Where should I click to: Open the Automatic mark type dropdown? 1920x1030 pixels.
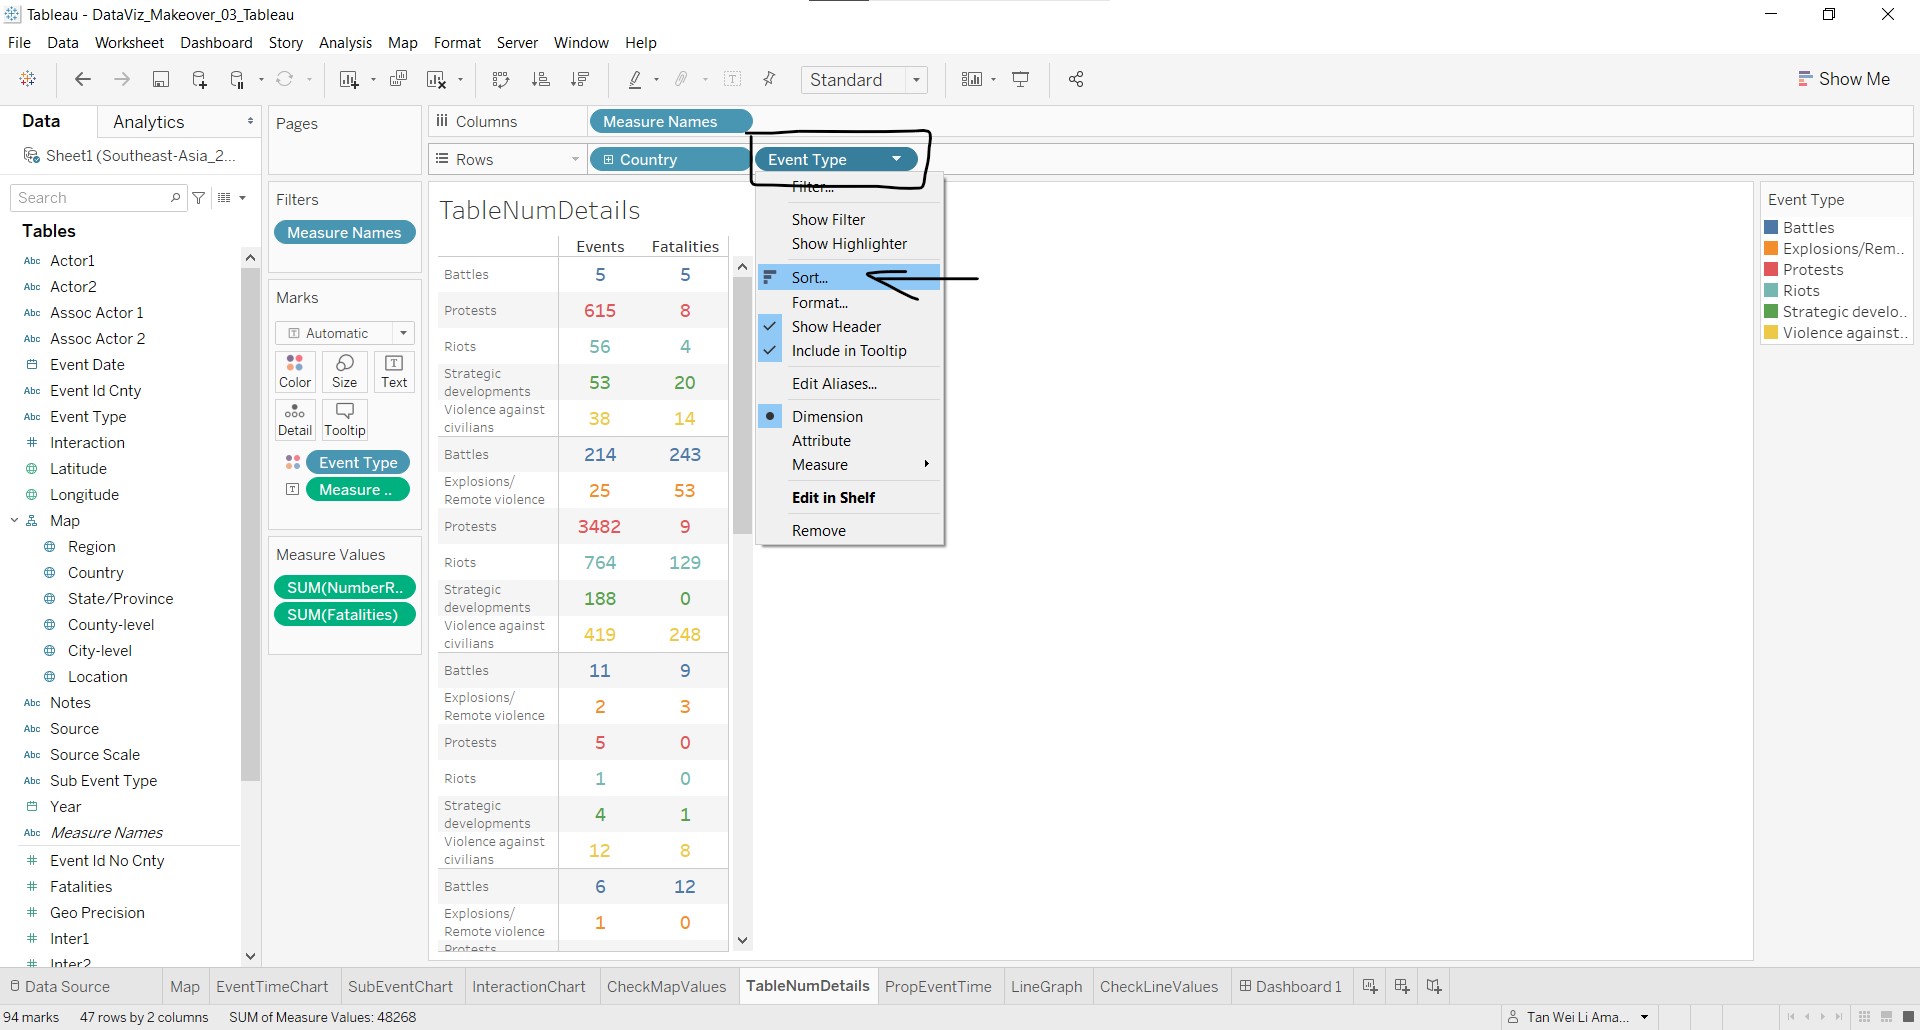pos(345,333)
